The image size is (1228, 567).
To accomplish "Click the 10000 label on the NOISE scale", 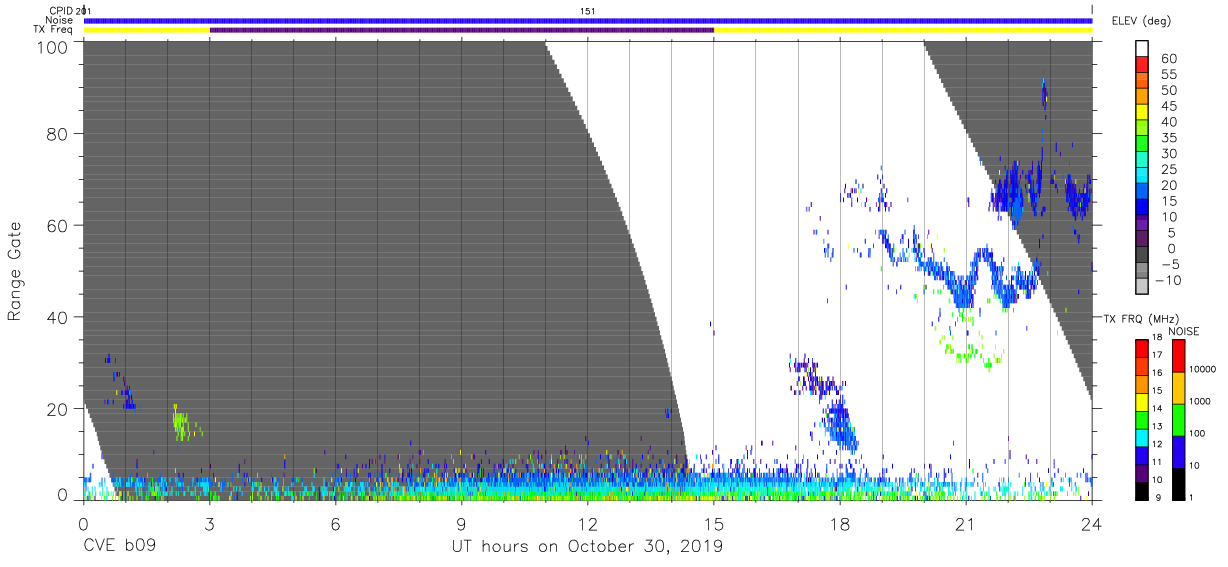I will (1202, 369).
